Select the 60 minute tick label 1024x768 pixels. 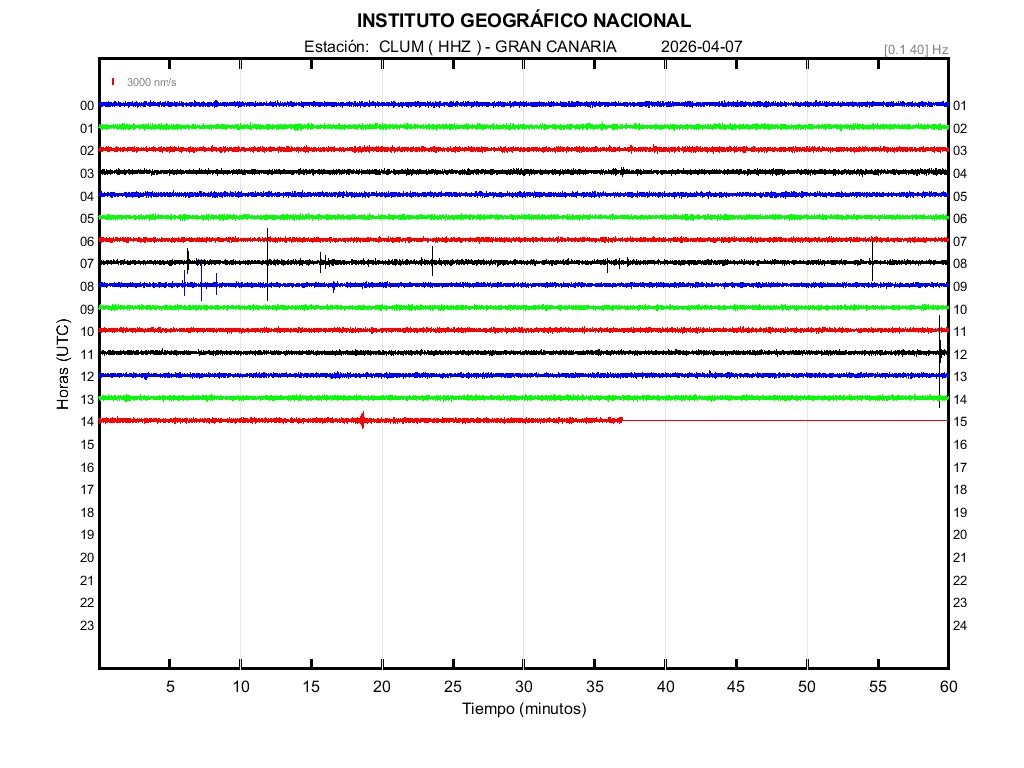(x=947, y=687)
